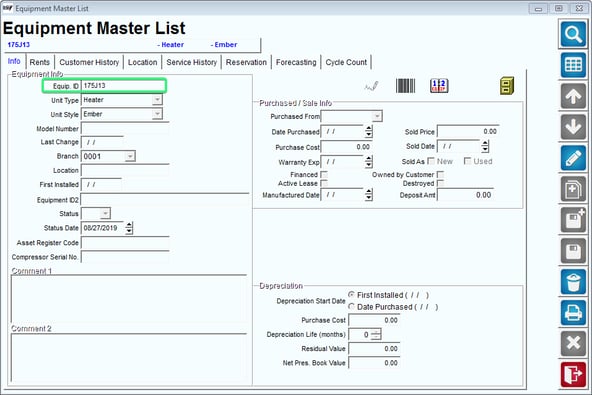Screen dimensions: 592x395
Task: Click the Net Pres. Book Value field
Action: (x=374, y=363)
